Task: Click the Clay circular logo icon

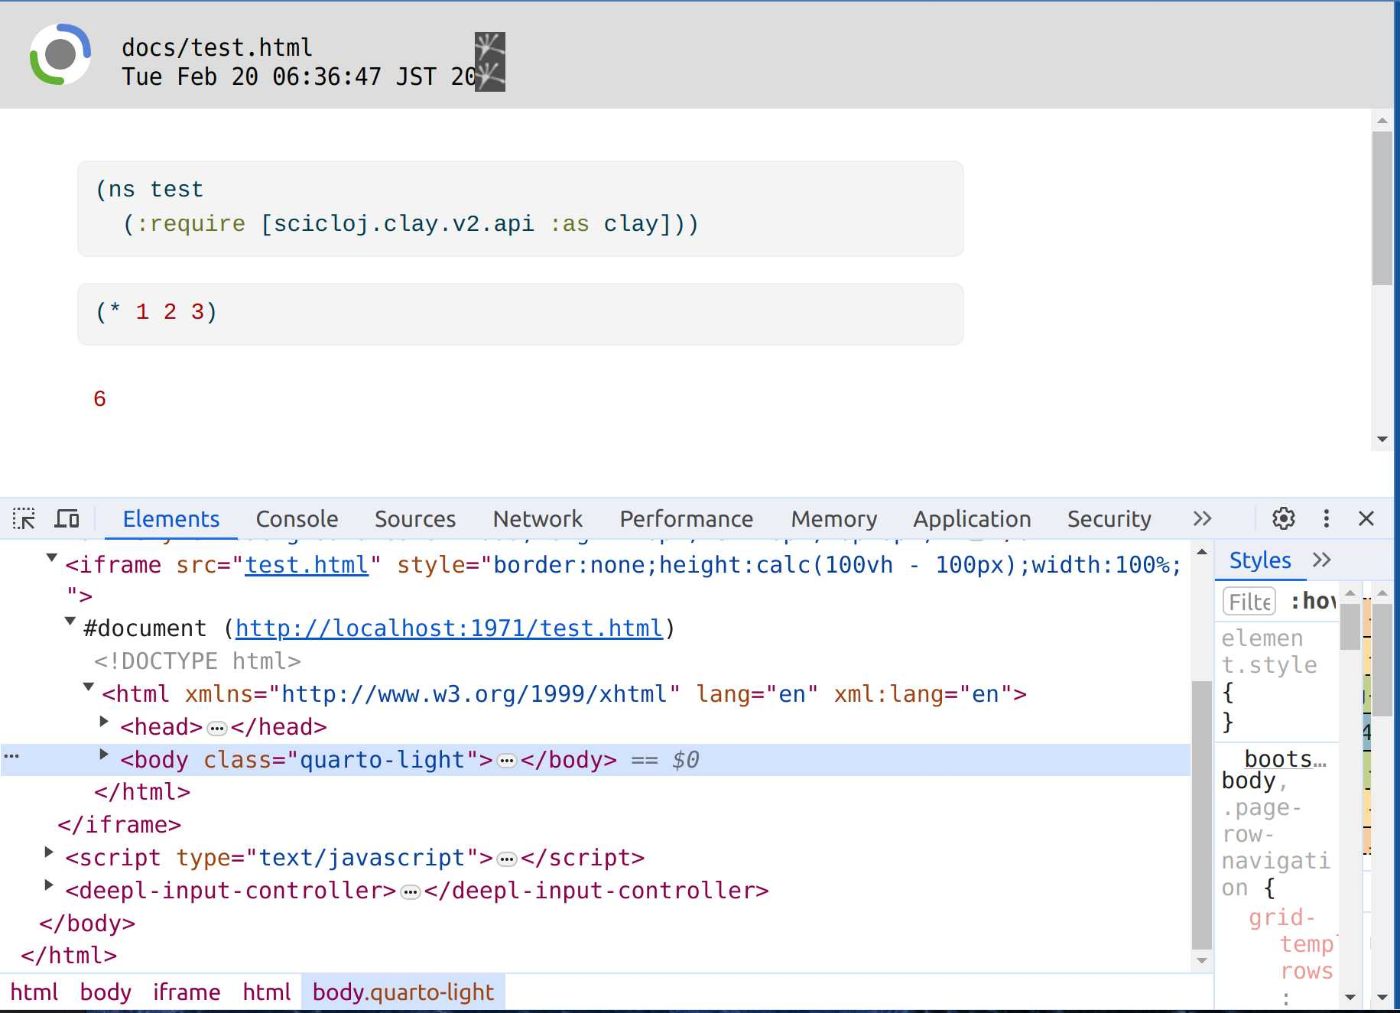Action: coord(60,54)
